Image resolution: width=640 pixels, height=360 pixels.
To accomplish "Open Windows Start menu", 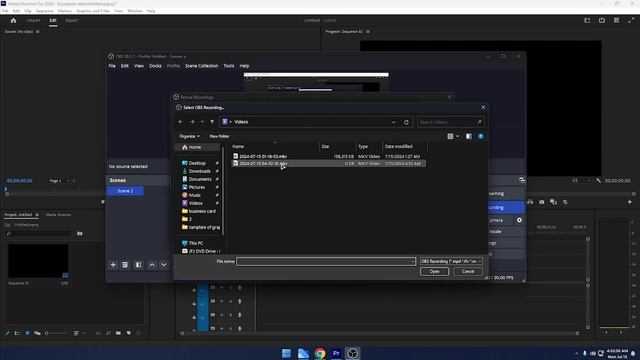I will click(287, 353).
